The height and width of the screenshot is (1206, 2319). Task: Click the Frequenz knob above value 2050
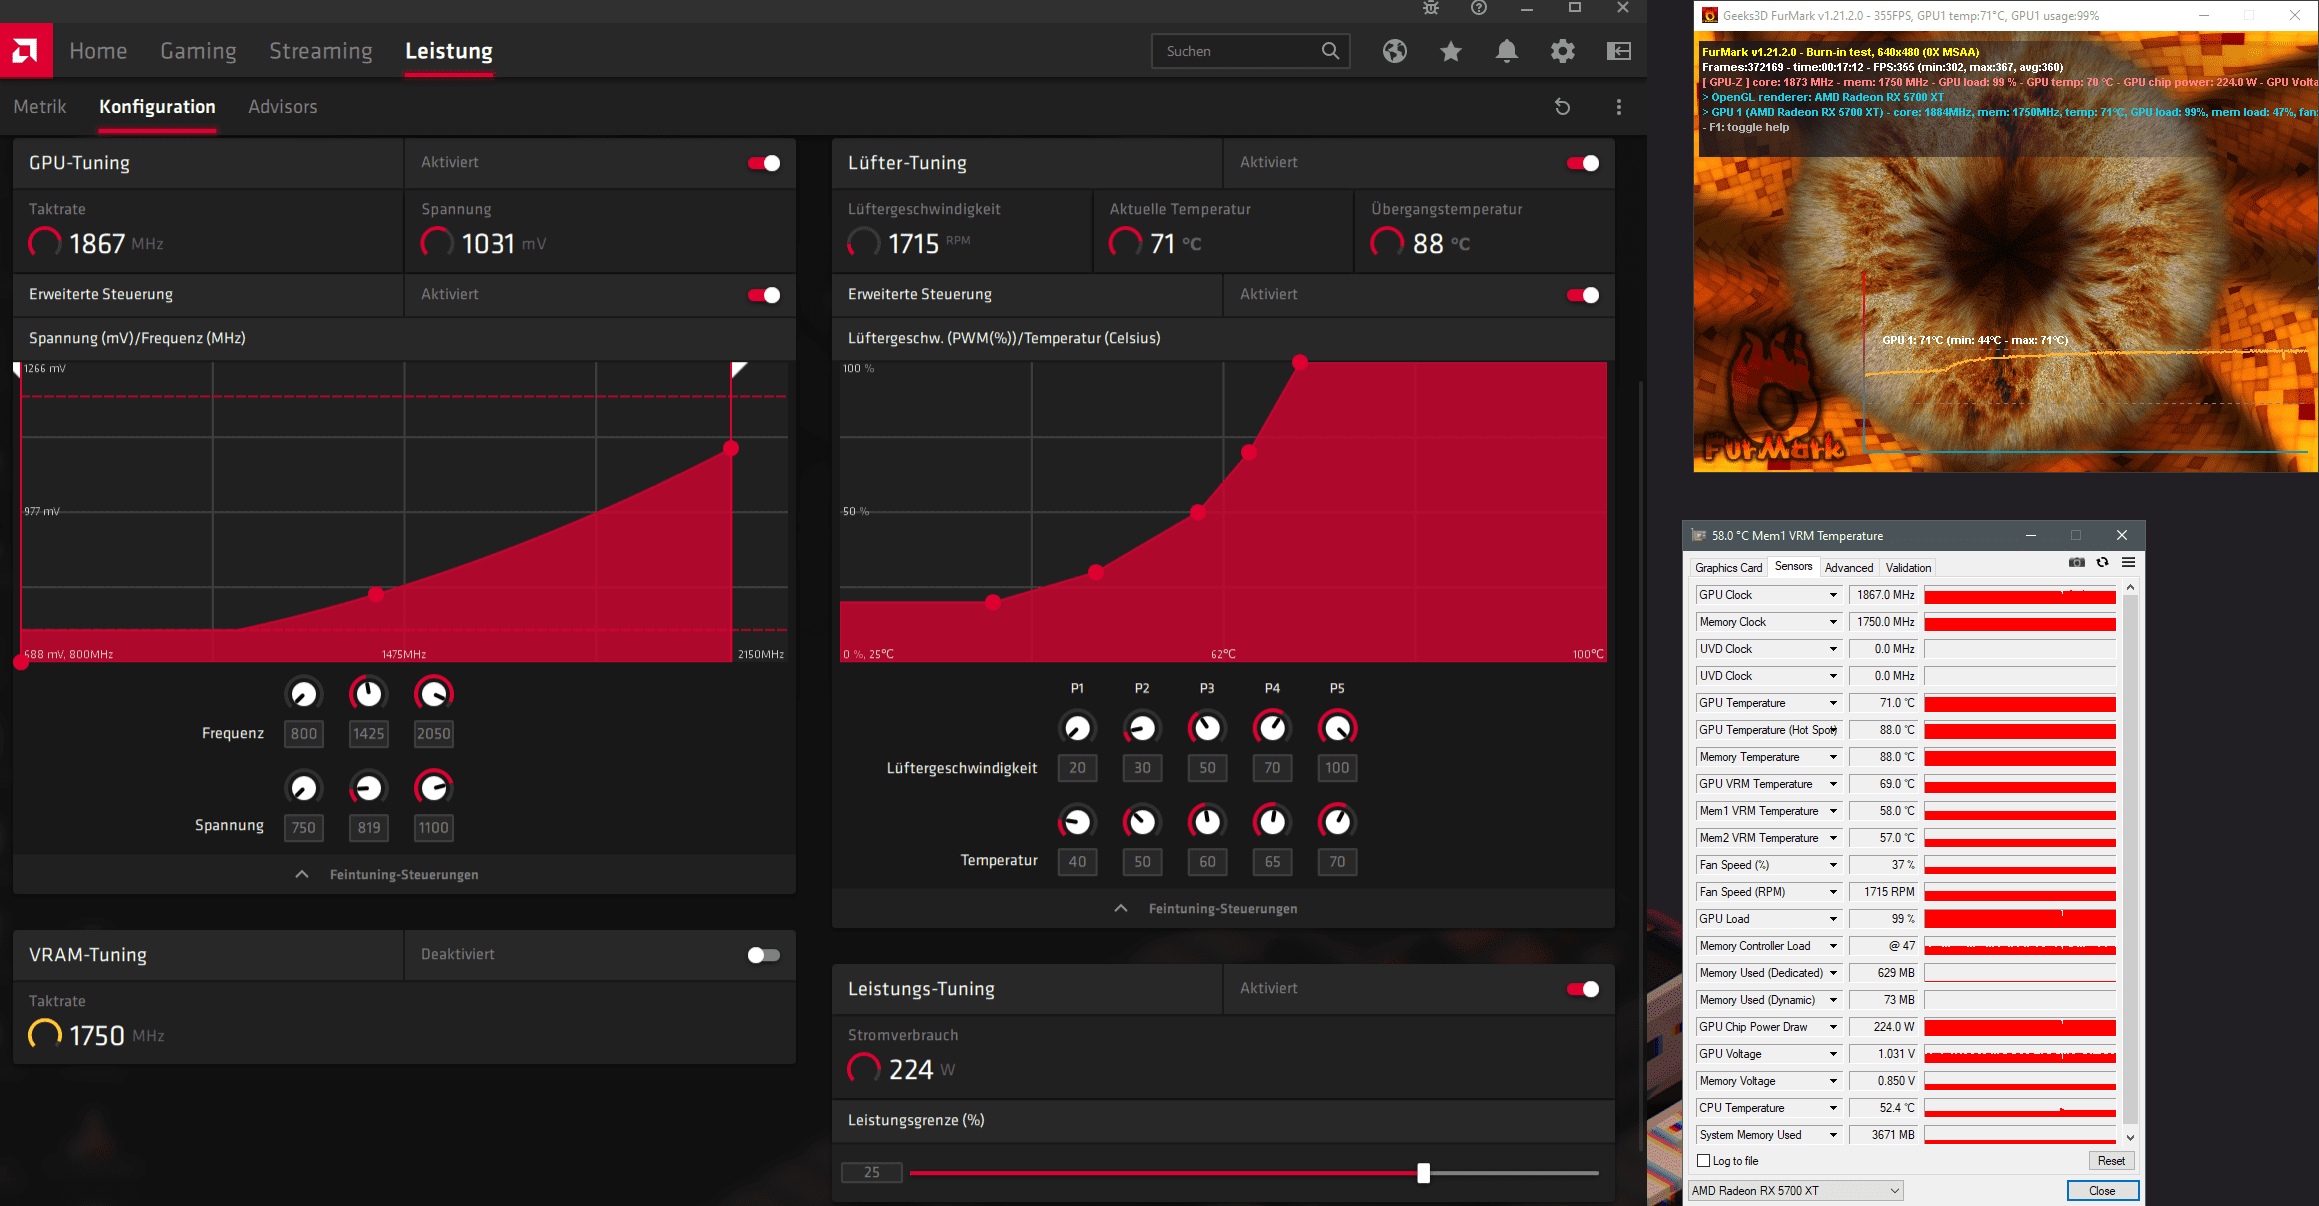pos(433,694)
